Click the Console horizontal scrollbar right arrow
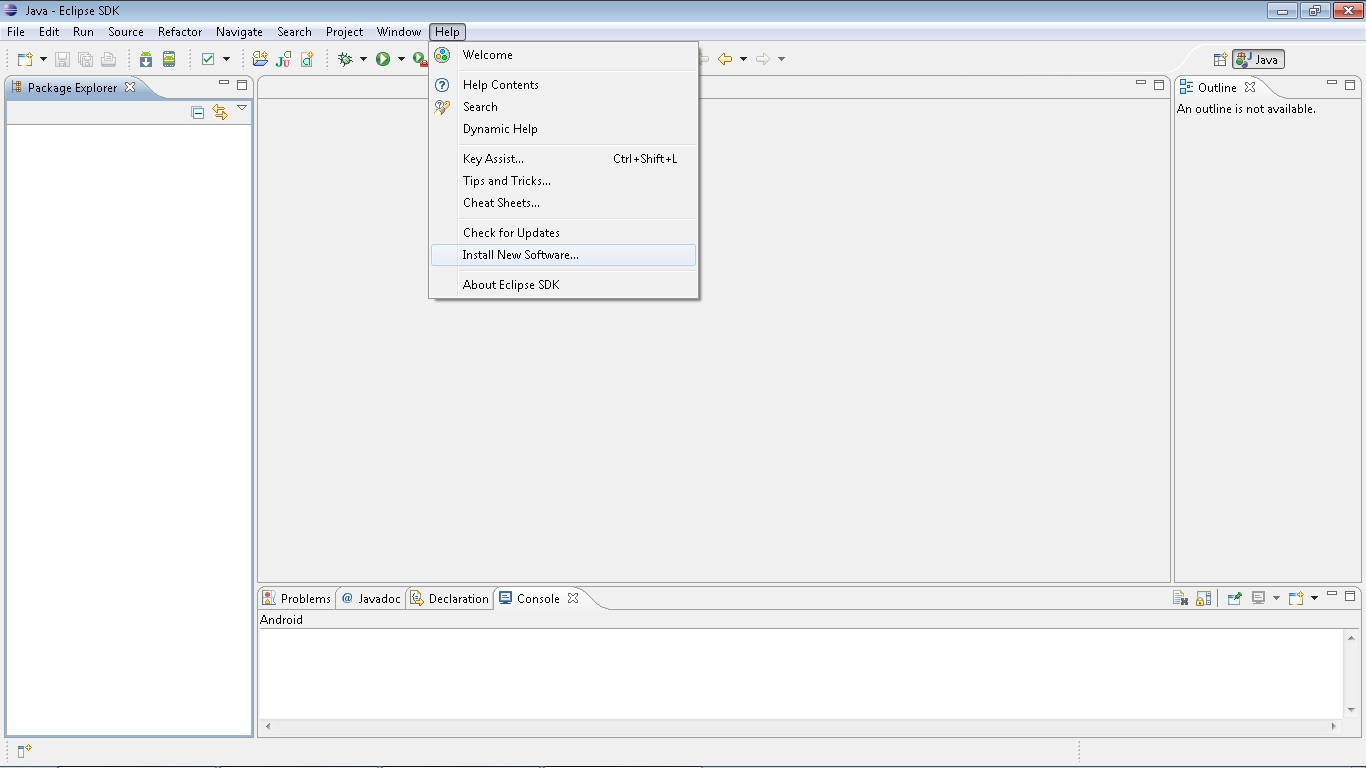The width and height of the screenshot is (1366, 768). click(x=1335, y=726)
